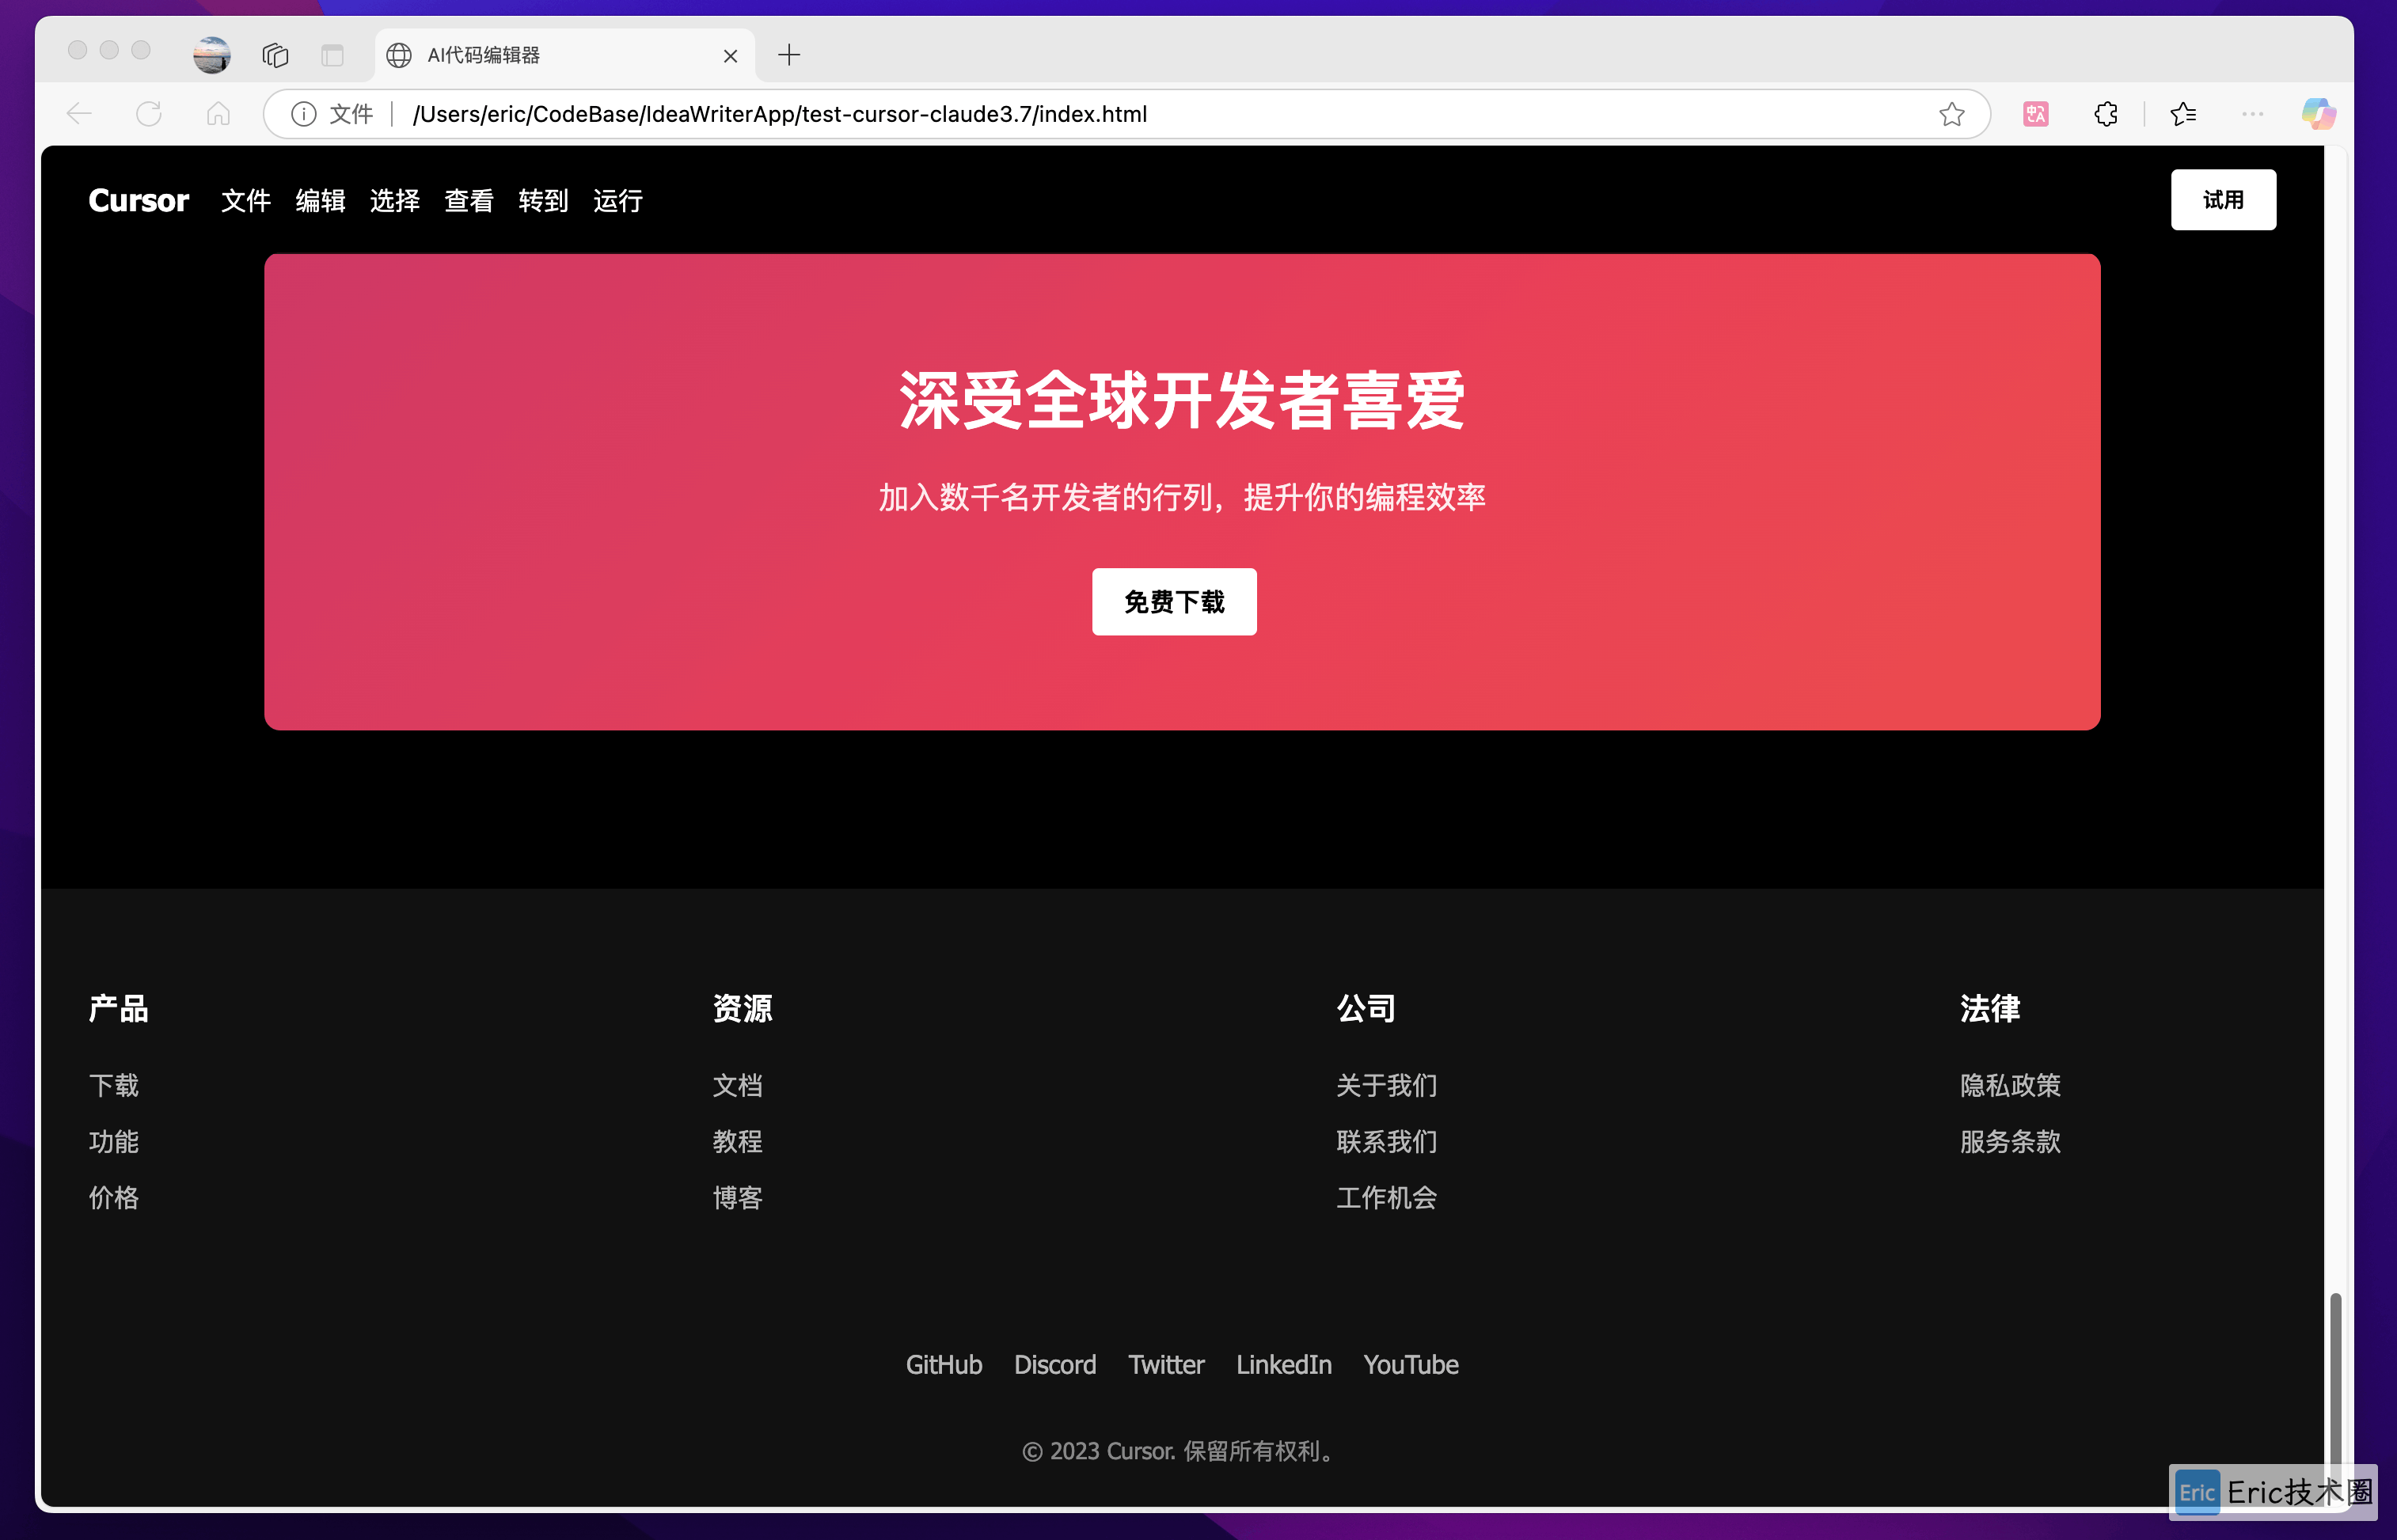Open the 查看 menu item
Screen dimensions: 2397x1540
pyautogui.click(x=469, y=201)
